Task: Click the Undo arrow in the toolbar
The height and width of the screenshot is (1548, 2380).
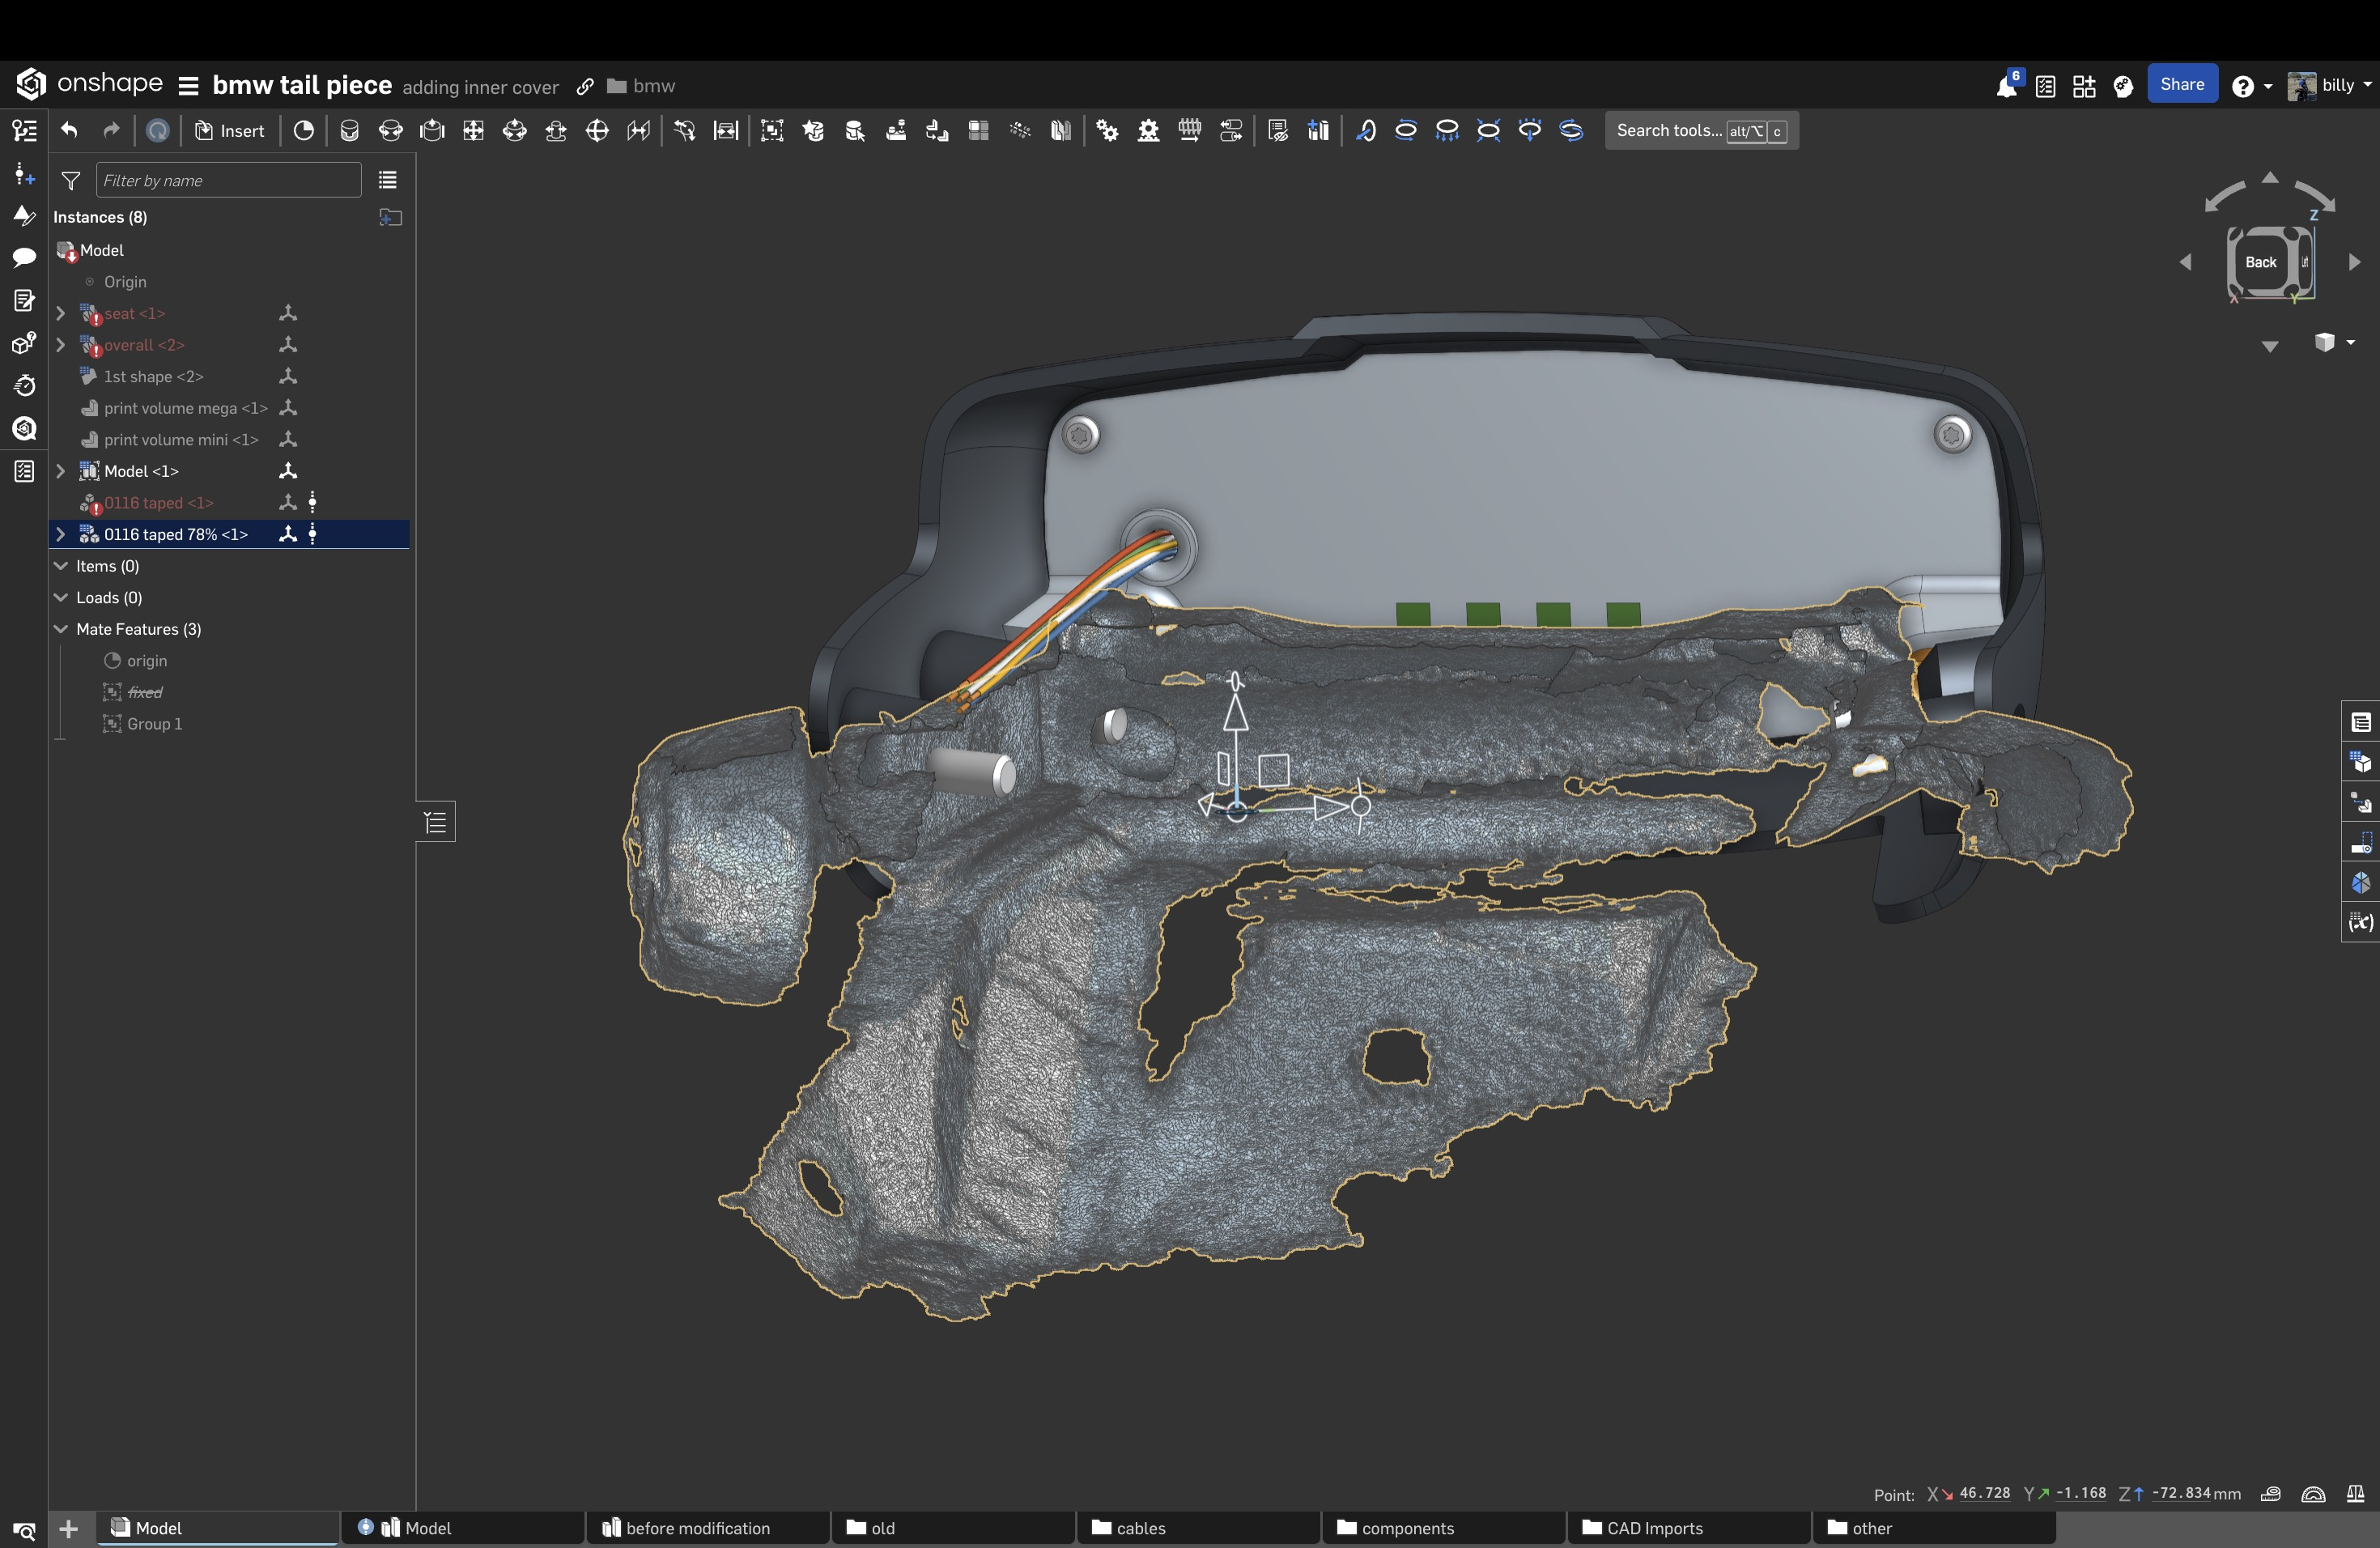Action: pos(69,130)
